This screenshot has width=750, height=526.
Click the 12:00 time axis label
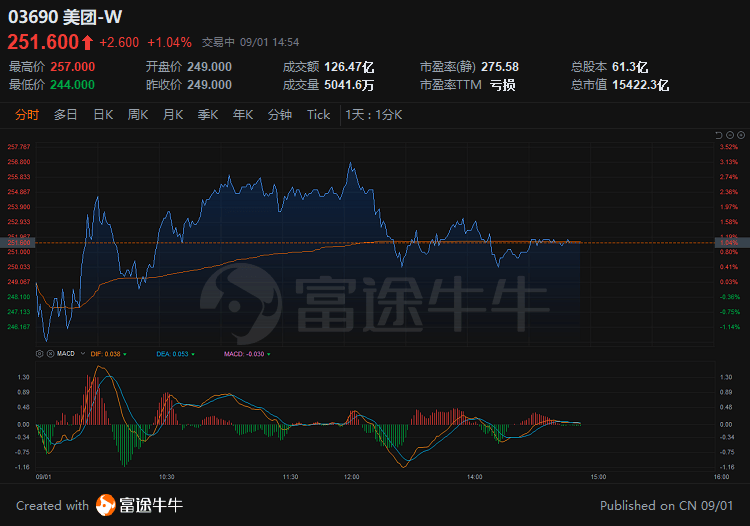pyautogui.click(x=352, y=477)
